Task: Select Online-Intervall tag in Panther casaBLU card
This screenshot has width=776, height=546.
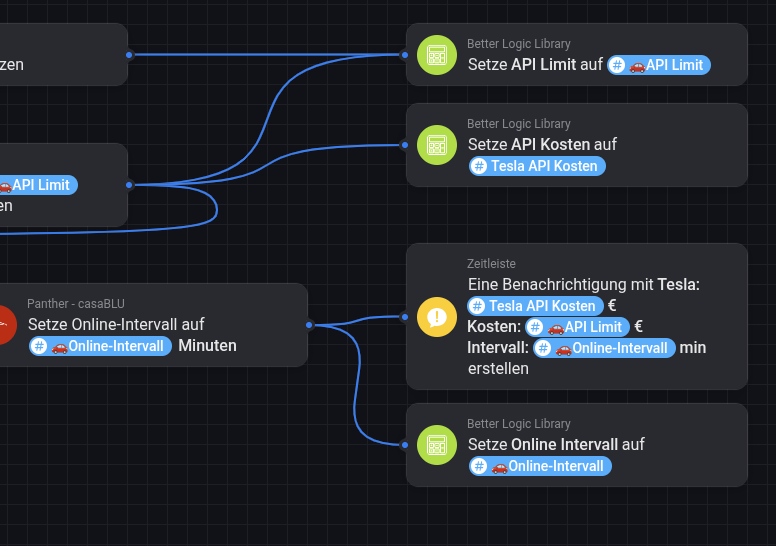Action: [x=100, y=346]
